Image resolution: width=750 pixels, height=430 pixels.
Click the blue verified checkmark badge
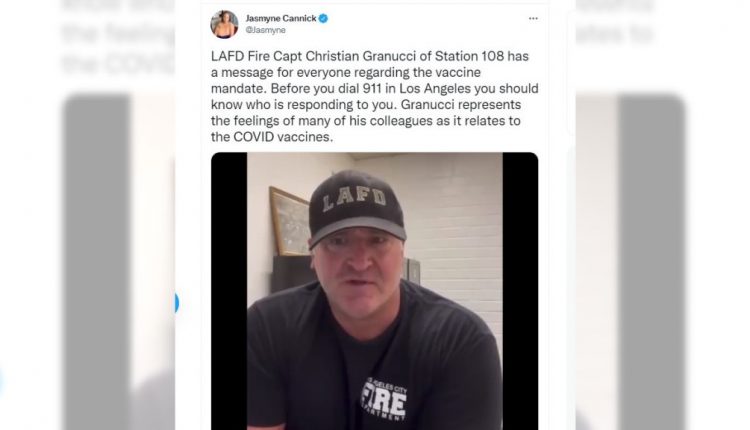[x=323, y=19]
